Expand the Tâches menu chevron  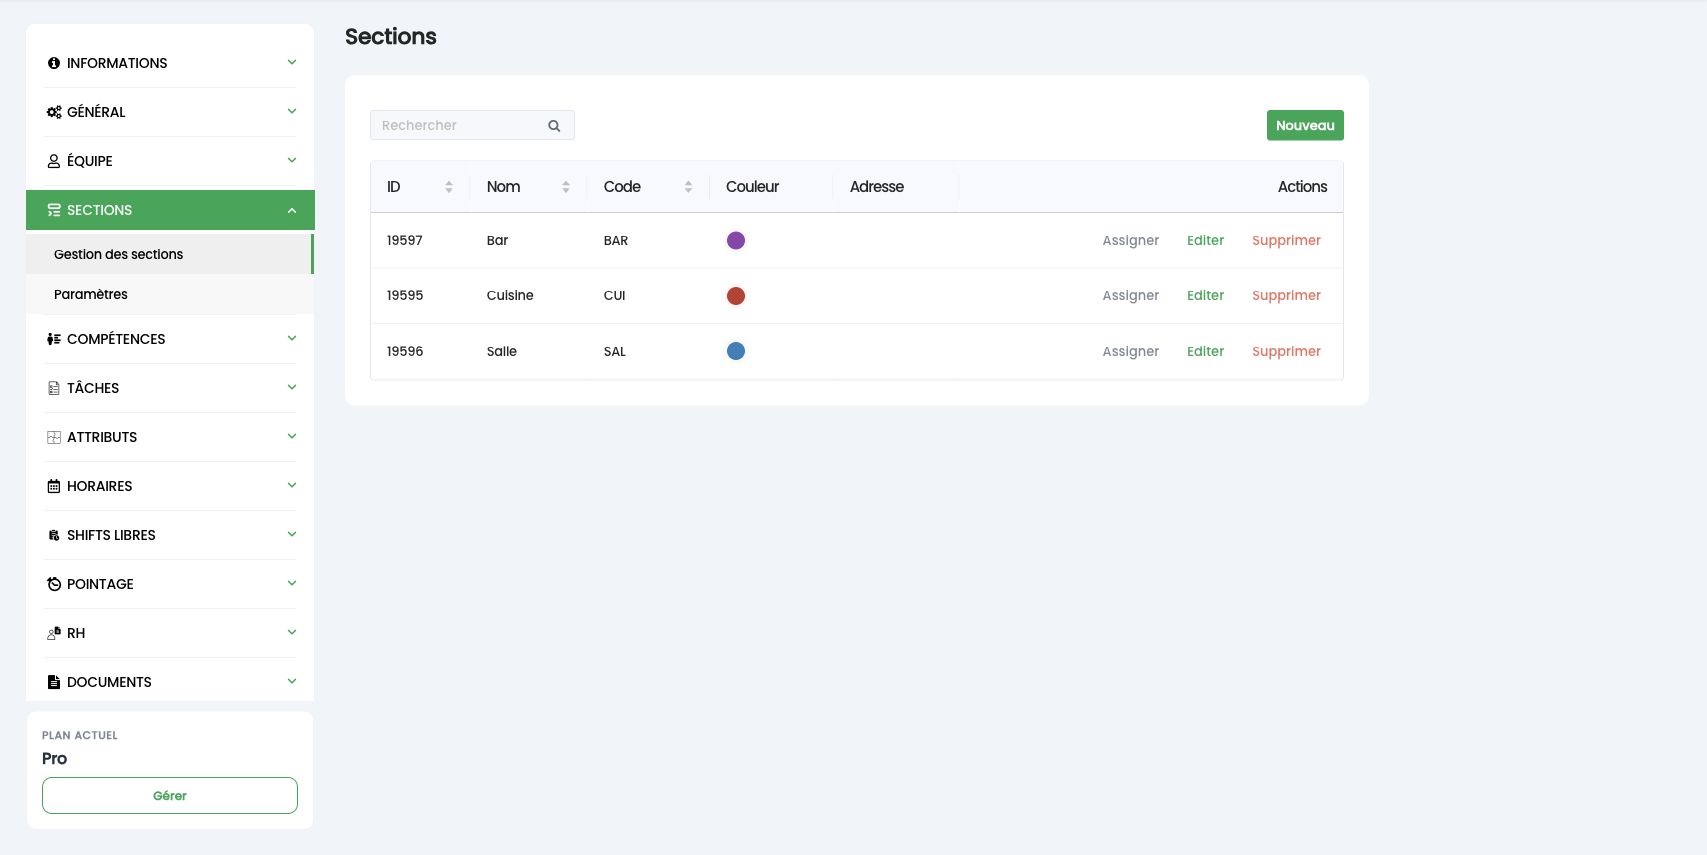click(x=292, y=387)
